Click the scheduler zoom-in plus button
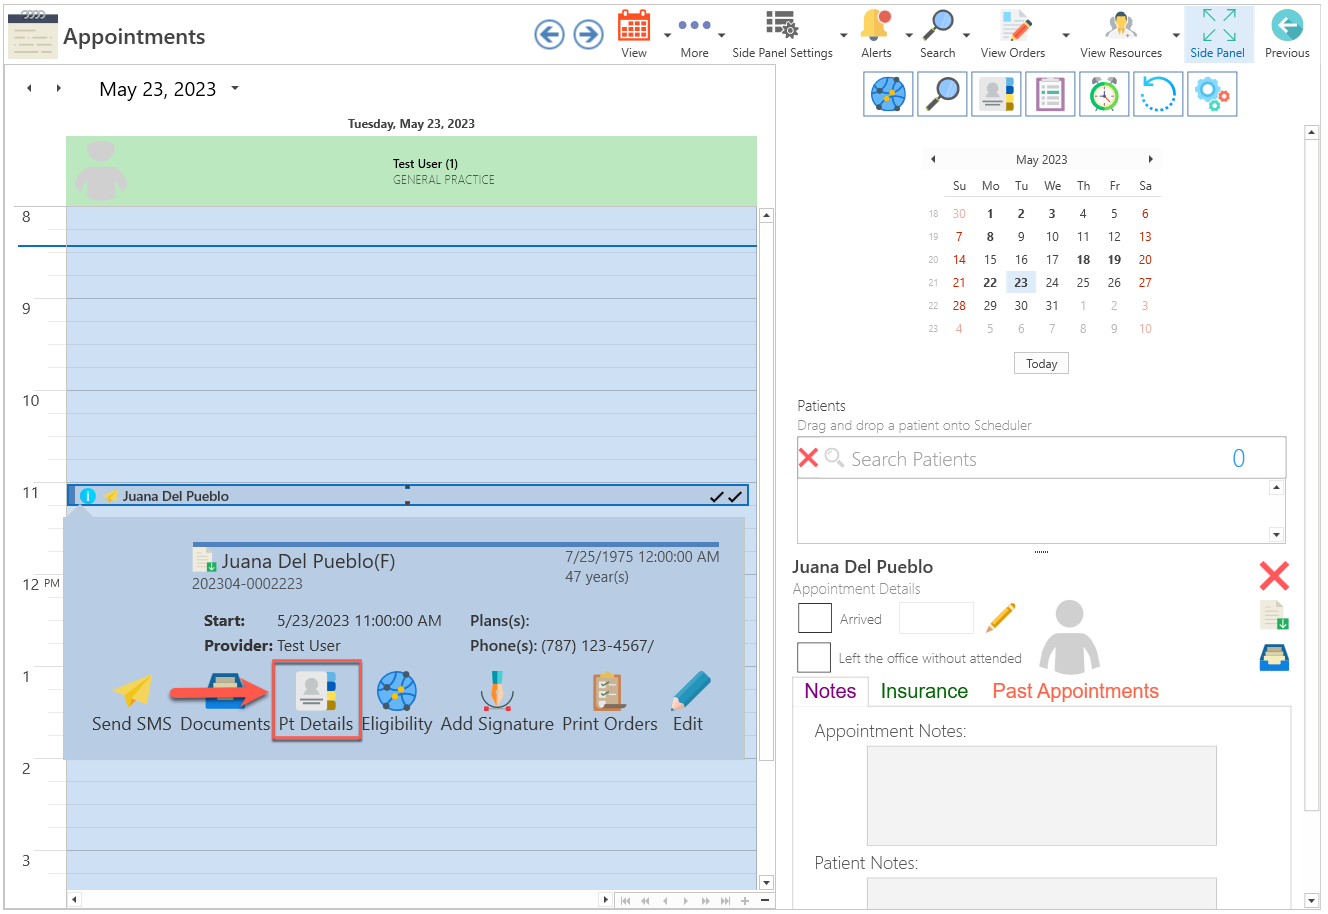Screen dimensions: 1328x914 tap(745, 901)
